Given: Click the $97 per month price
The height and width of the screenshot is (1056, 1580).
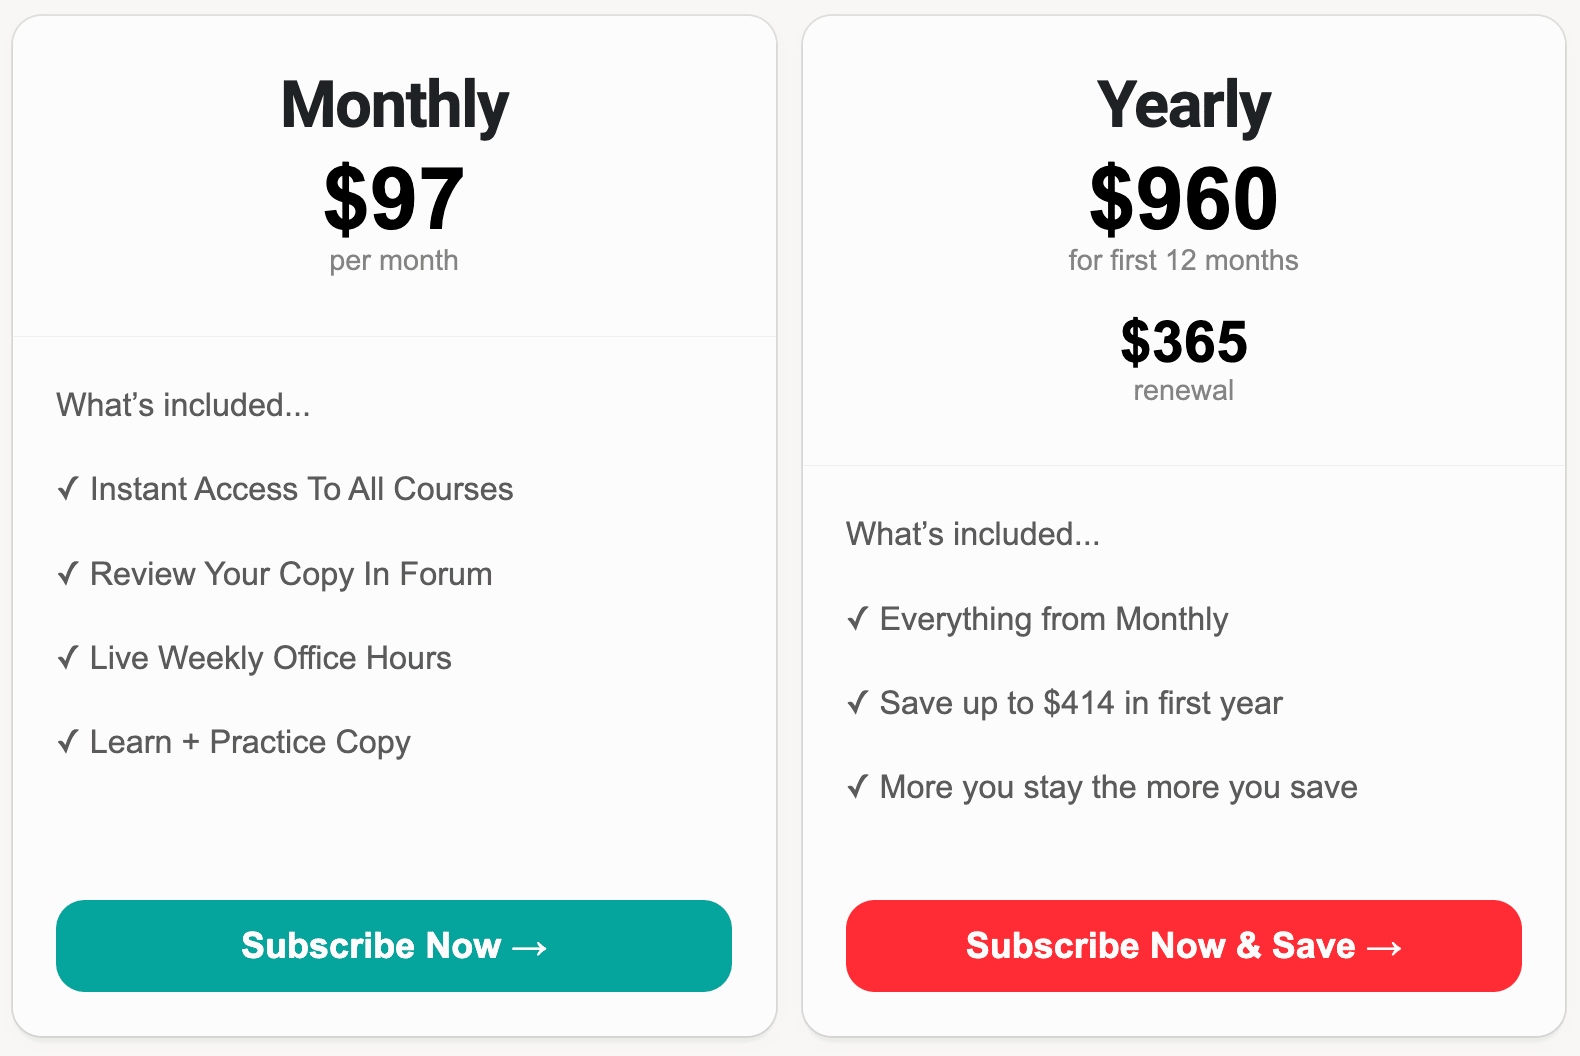Looking at the screenshot, I should coord(394,198).
